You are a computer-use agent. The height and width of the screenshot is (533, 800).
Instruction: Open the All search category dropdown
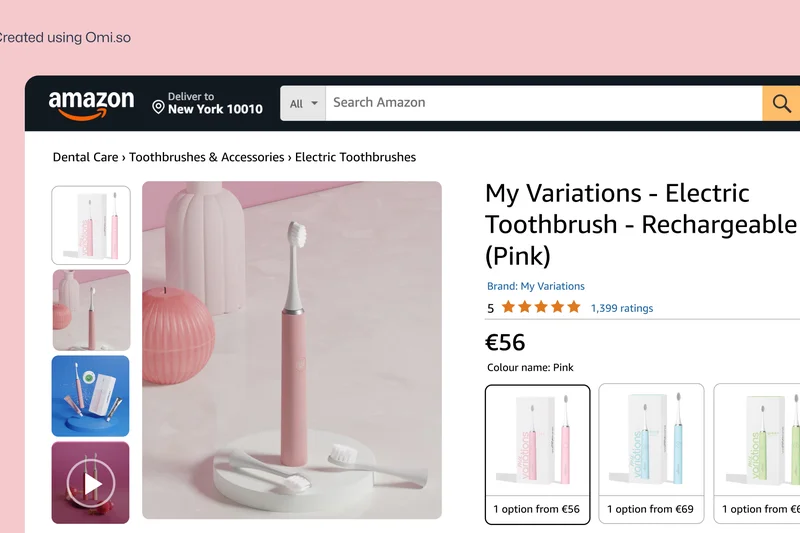(303, 103)
